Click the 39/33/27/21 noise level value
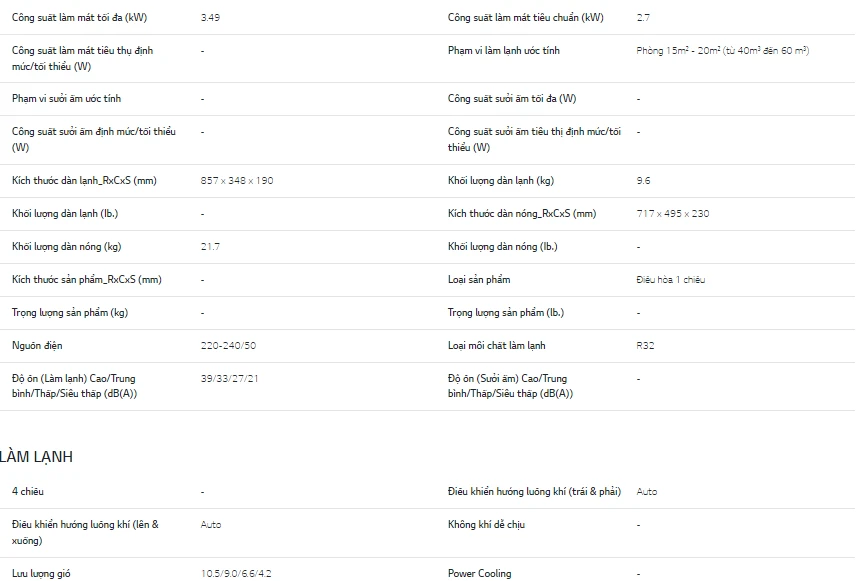This screenshot has width=862, height=581. coord(230,379)
